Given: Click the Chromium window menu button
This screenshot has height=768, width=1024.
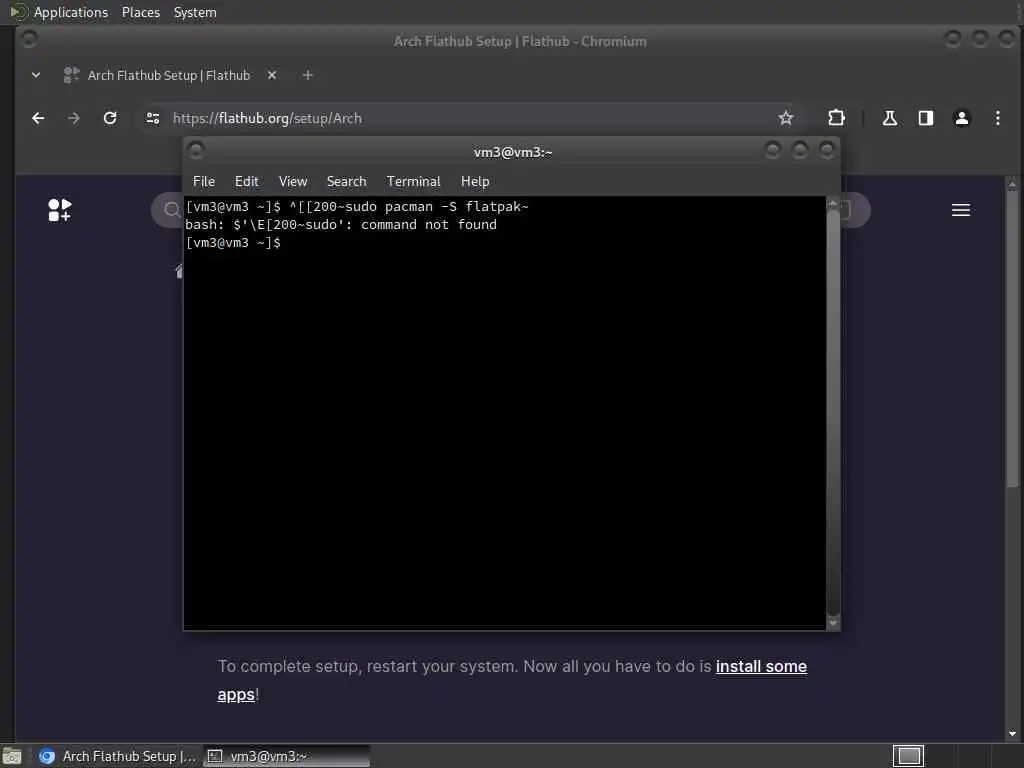Looking at the screenshot, I should [x=28, y=39].
